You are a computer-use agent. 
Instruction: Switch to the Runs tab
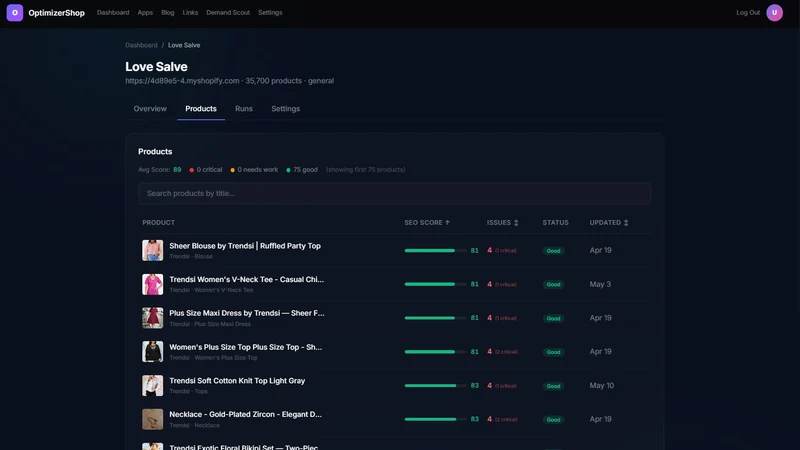tap(243, 109)
